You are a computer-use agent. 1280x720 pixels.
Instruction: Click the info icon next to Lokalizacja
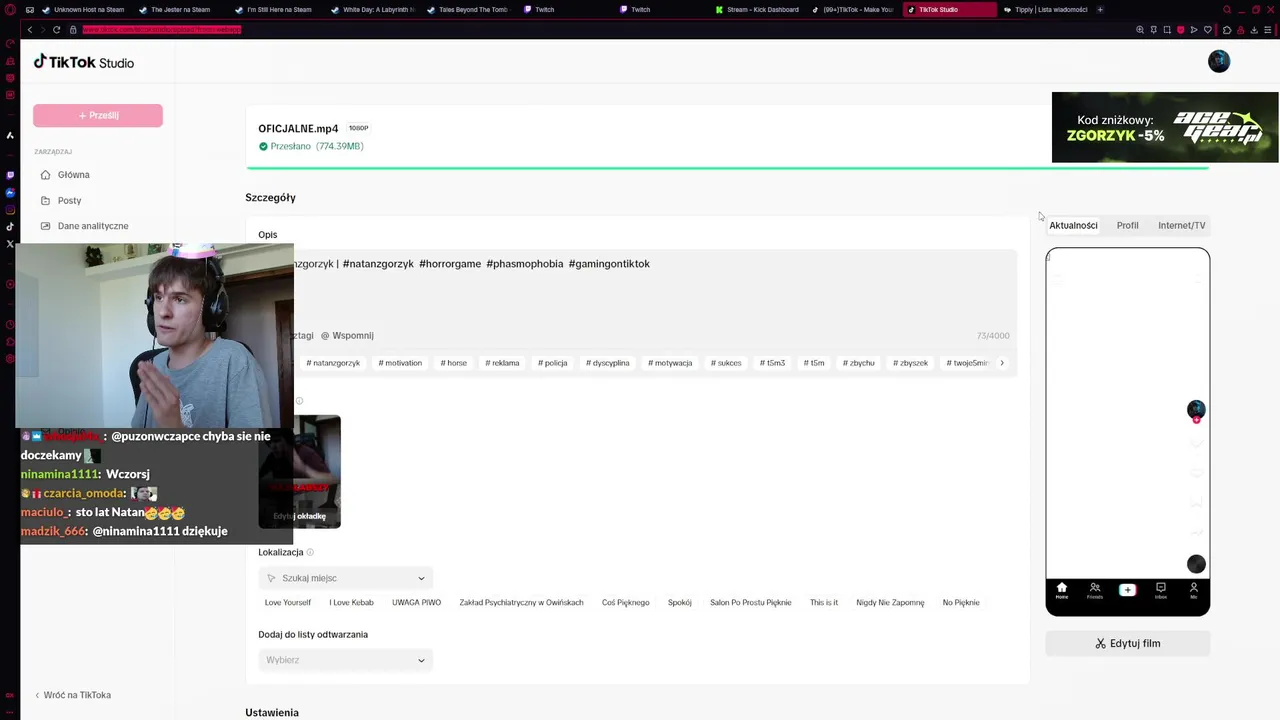[310, 552]
